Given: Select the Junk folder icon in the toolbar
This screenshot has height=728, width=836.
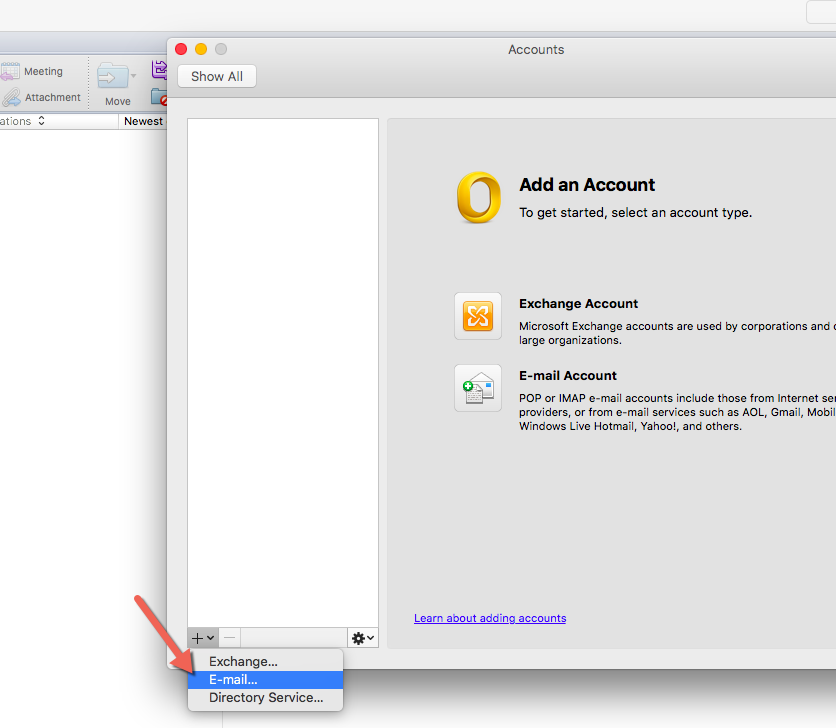Looking at the screenshot, I should (x=158, y=98).
